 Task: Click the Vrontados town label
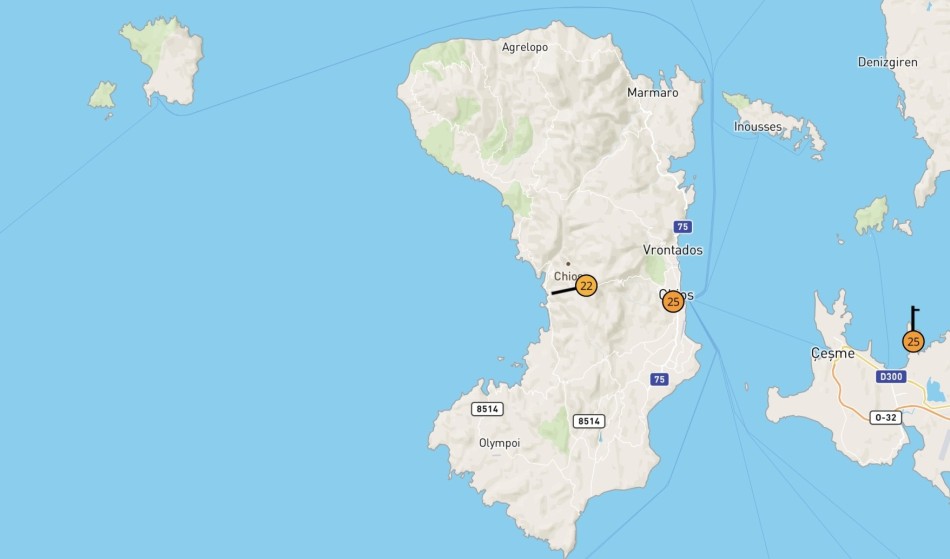[673, 250]
